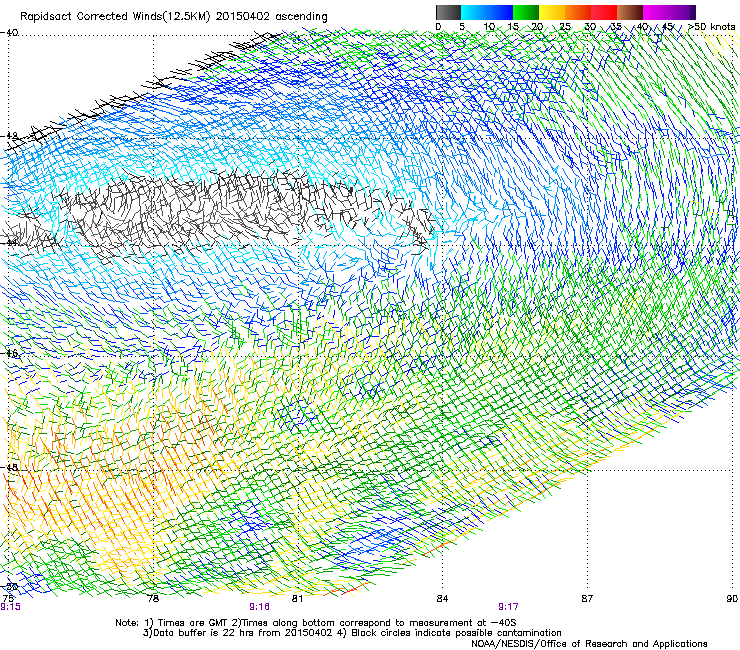740x650 pixels.
Task: Click the latitude label -46
Action: coord(9,353)
